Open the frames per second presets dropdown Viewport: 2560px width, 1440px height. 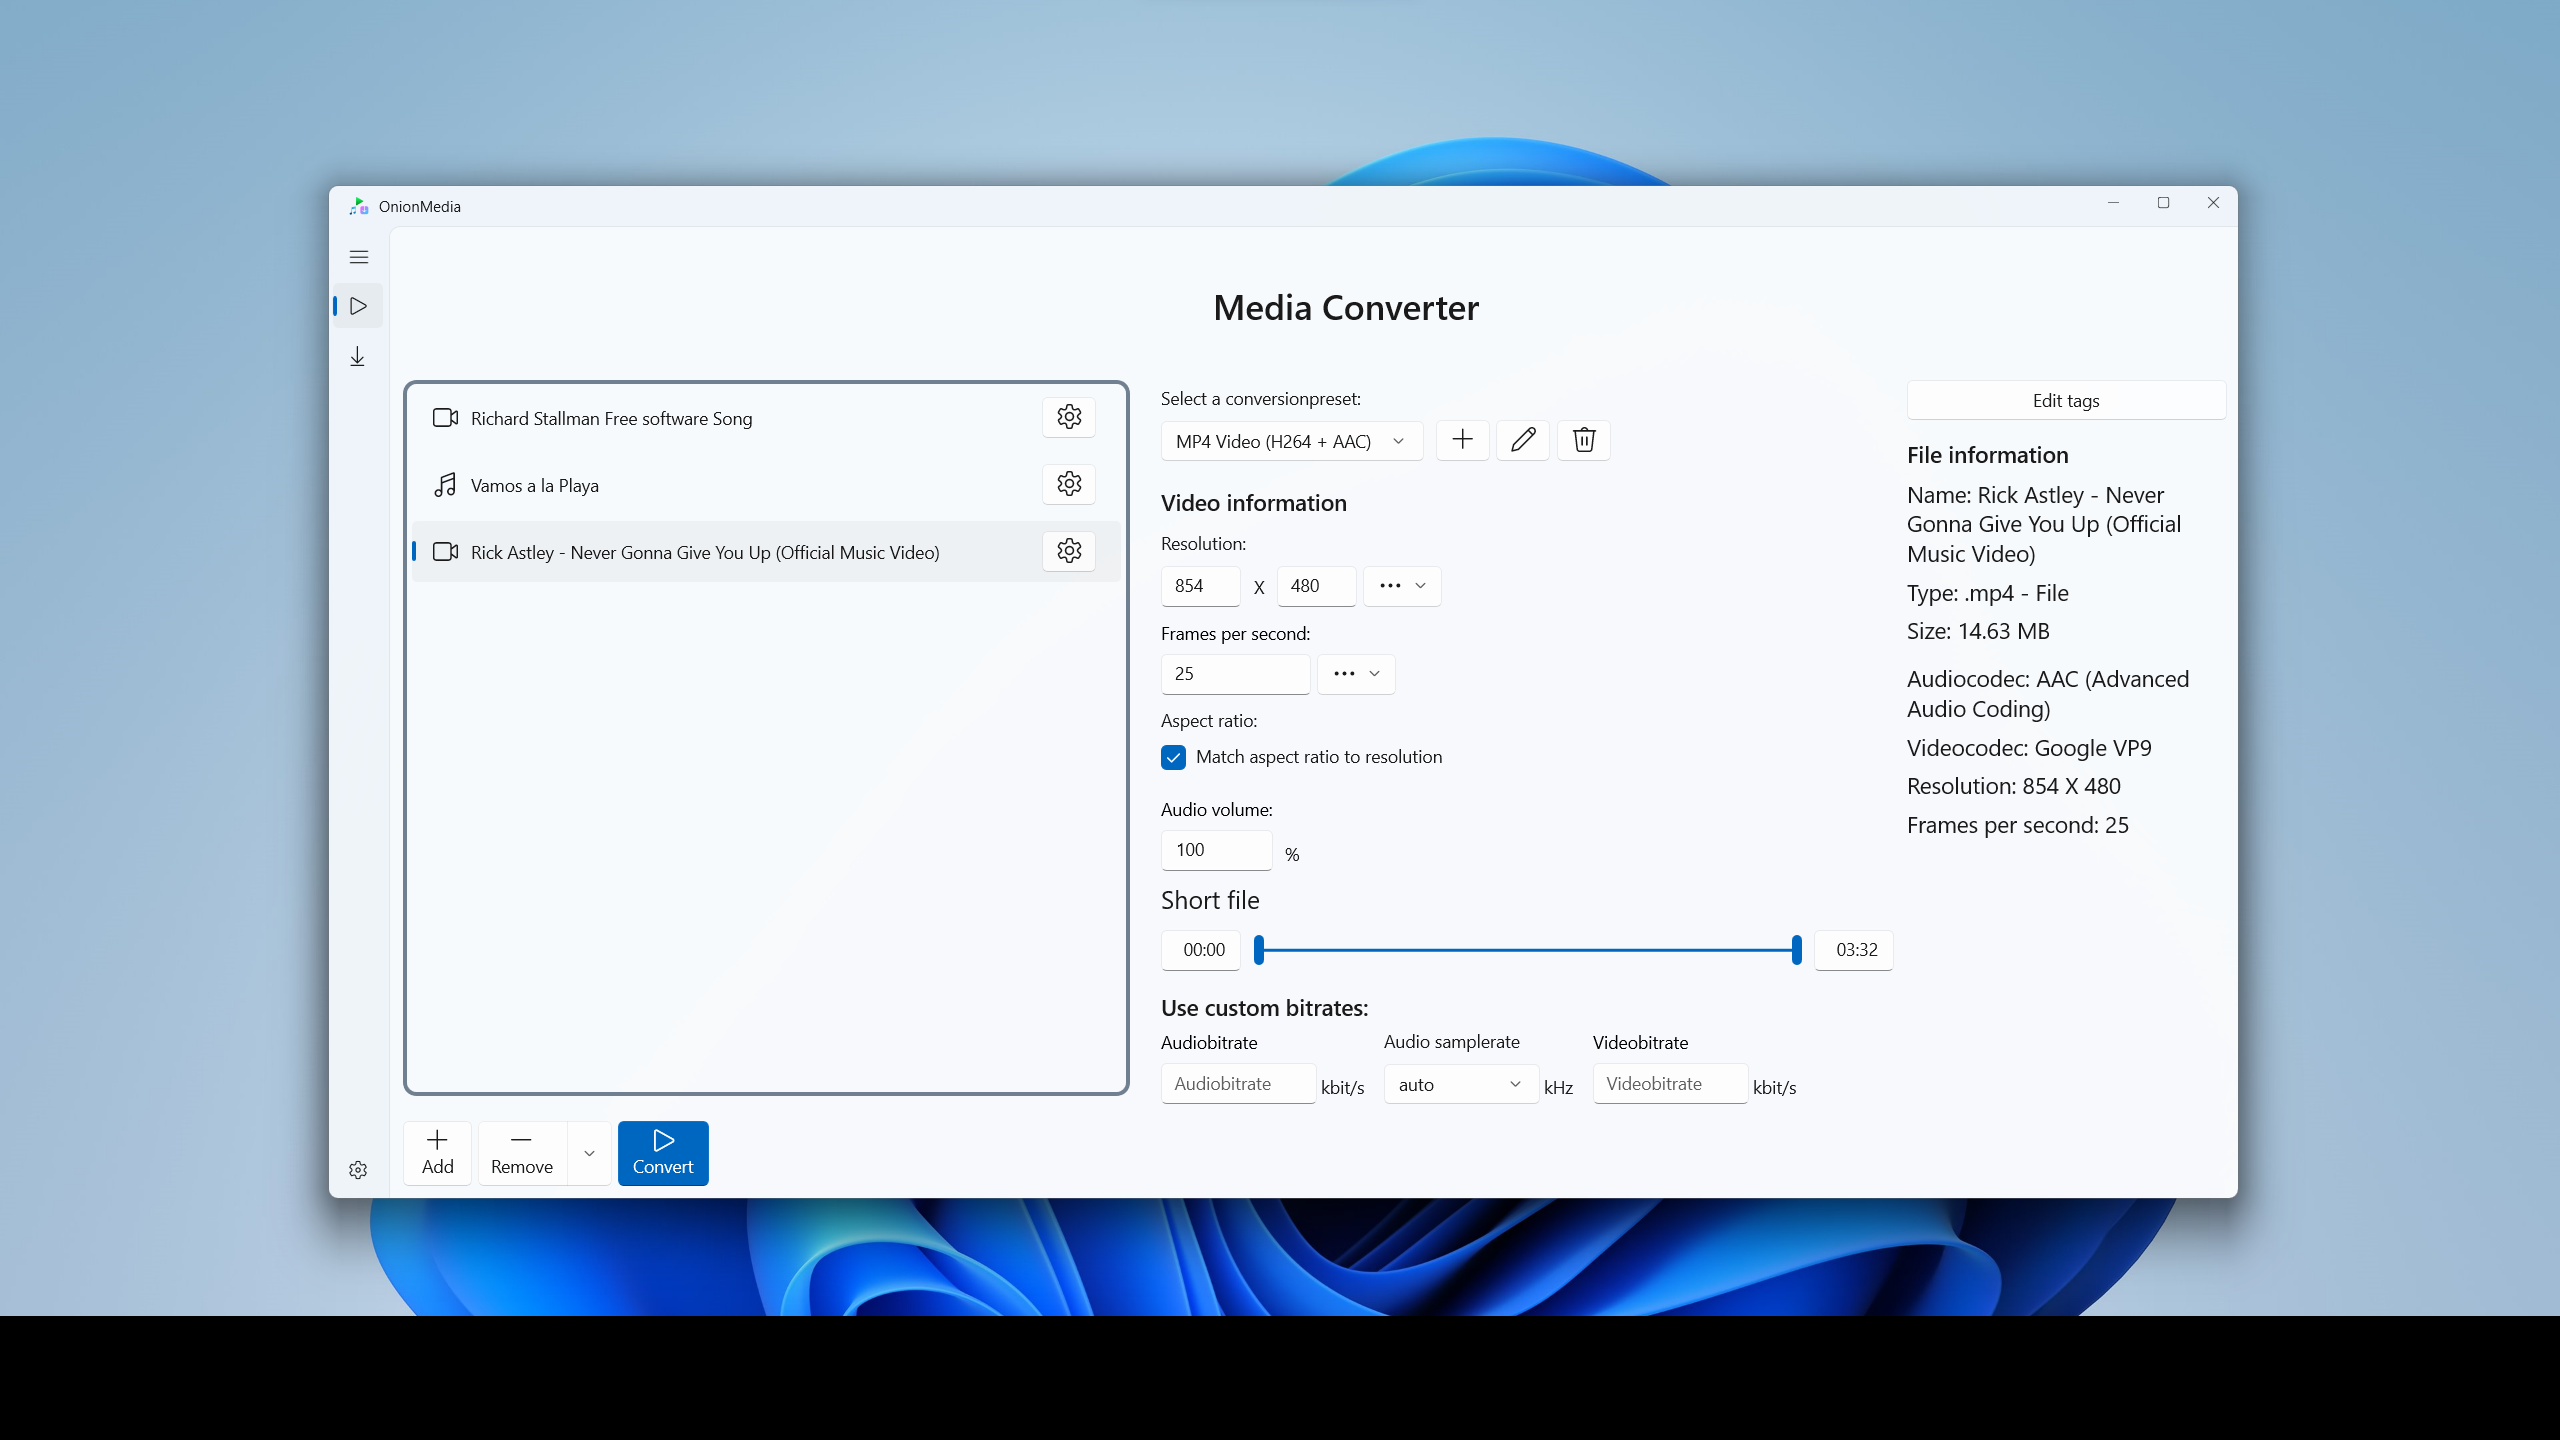(1356, 674)
